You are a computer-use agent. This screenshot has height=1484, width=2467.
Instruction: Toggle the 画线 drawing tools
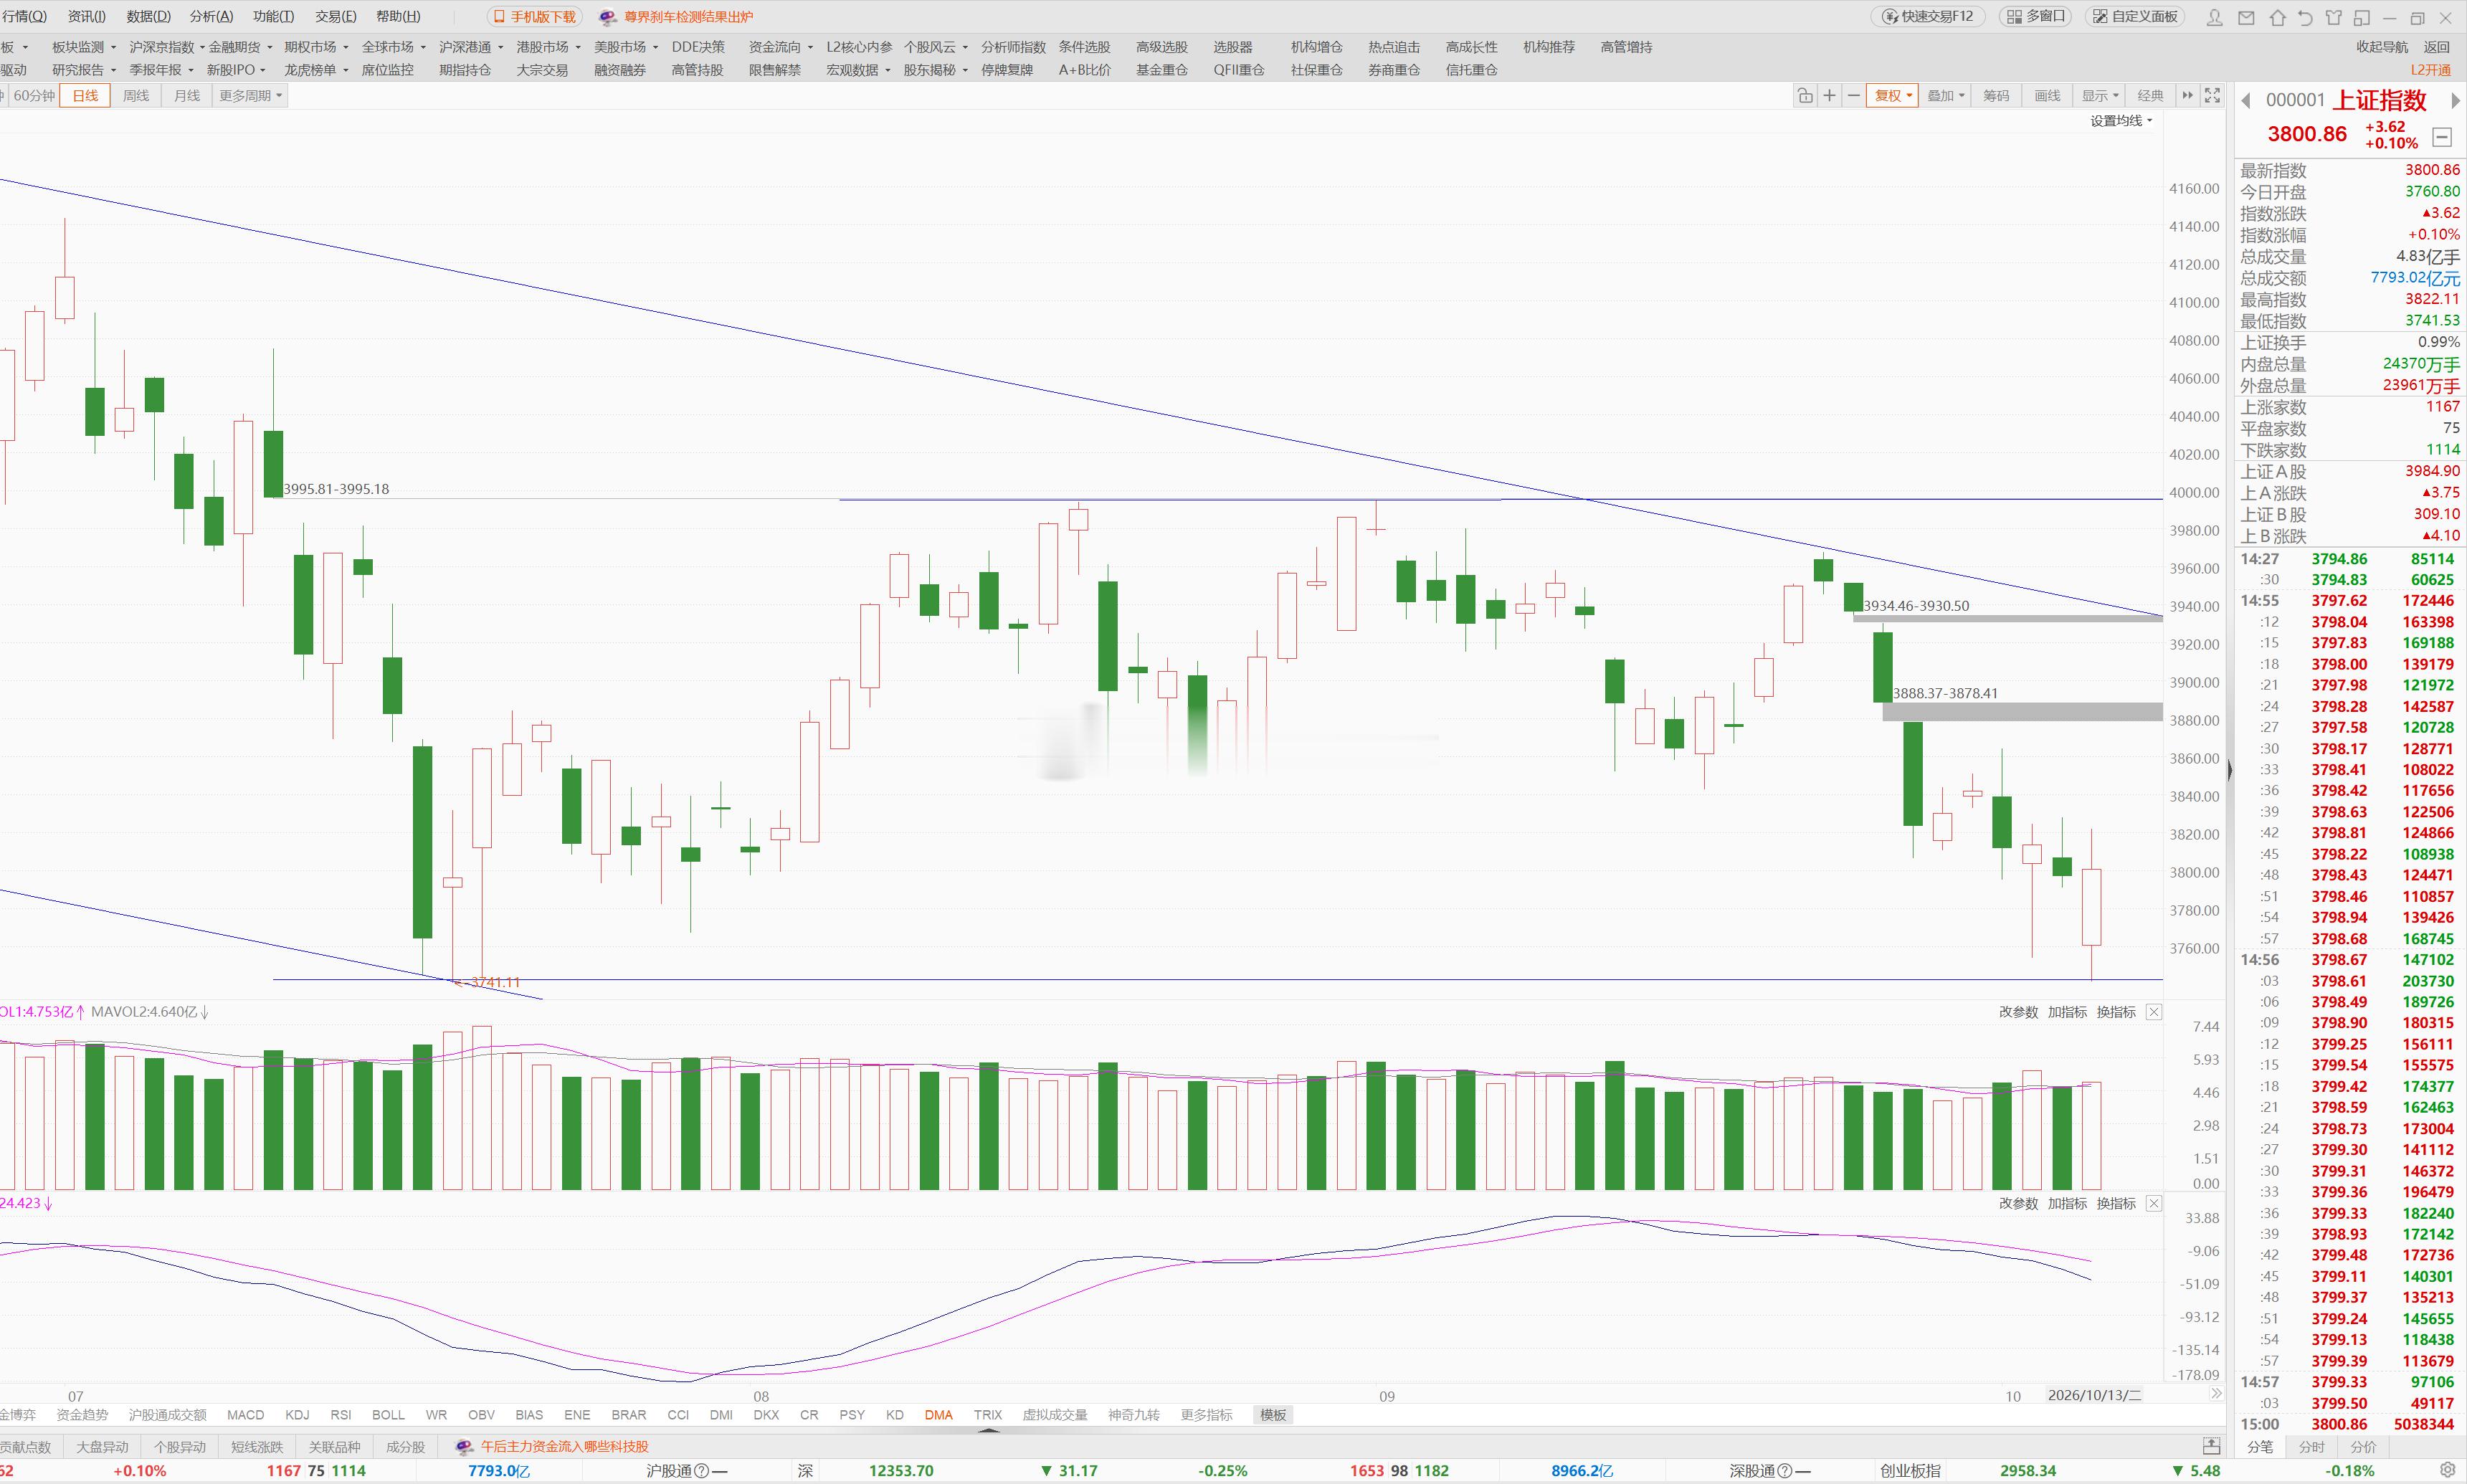[x=2047, y=96]
